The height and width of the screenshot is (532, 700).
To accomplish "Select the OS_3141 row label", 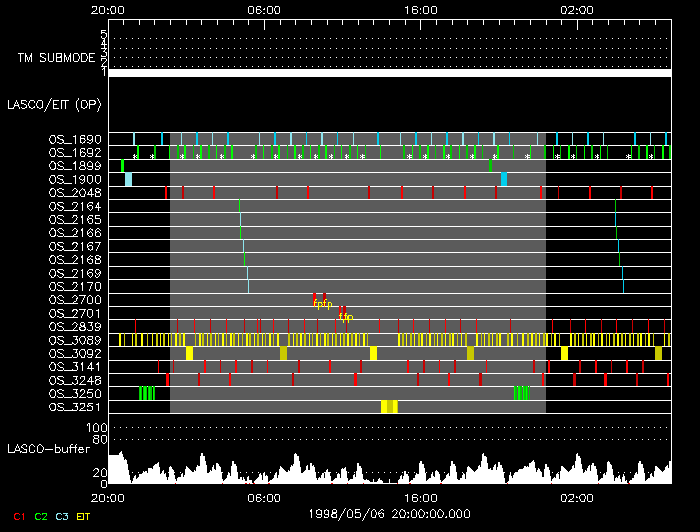I will [x=75, y=367].
